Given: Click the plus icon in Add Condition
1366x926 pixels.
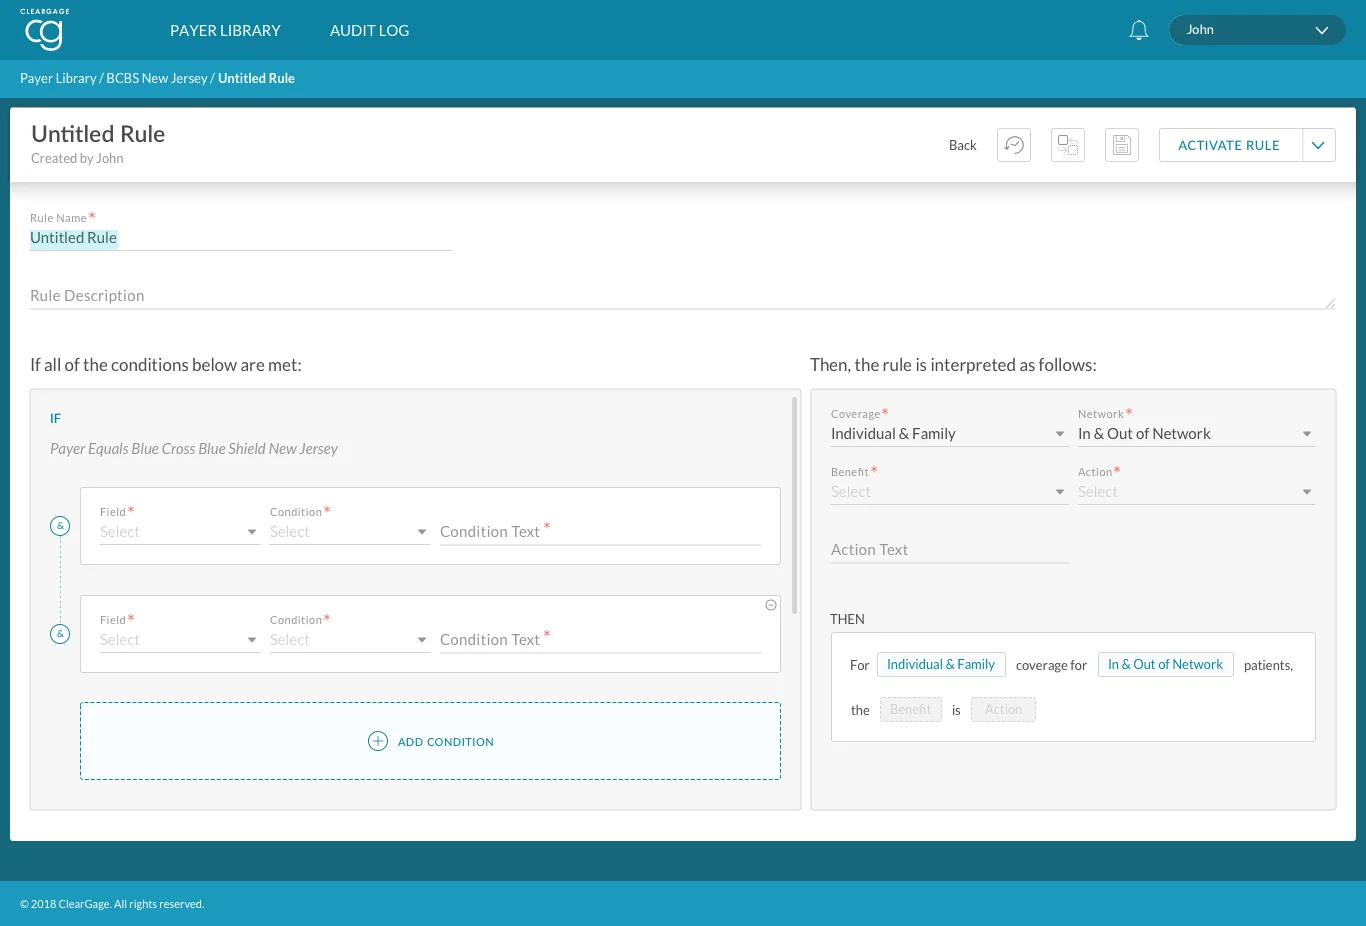Looking at the screenshot, I should (x=378, y=741).
